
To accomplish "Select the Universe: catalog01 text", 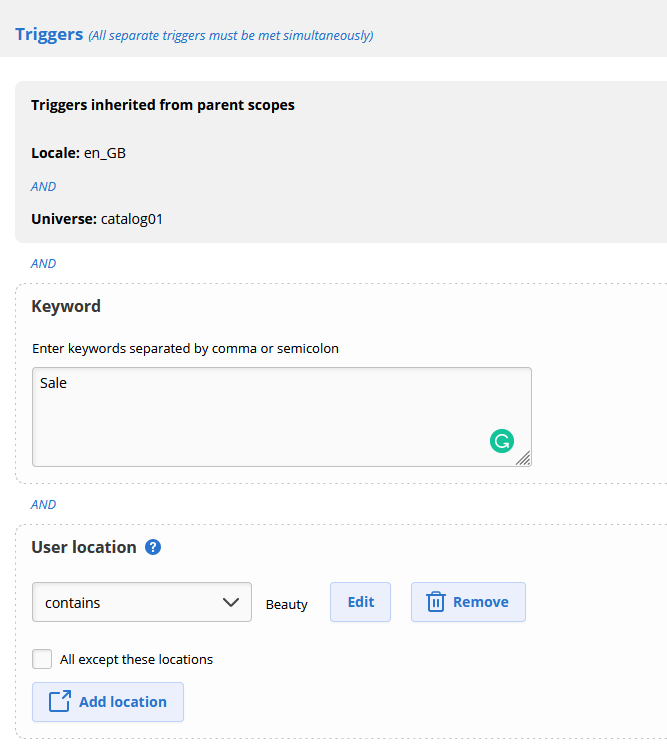I will [97, 219].
